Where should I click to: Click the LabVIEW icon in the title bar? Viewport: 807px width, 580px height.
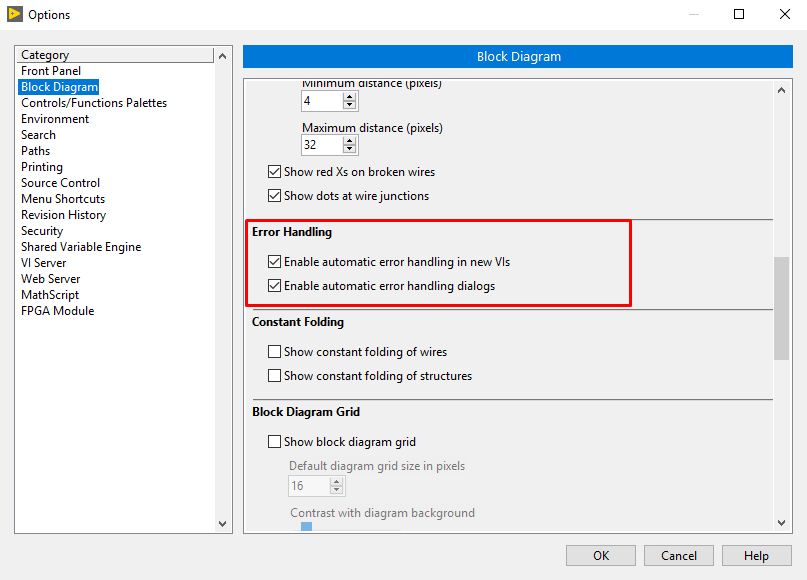17,14
